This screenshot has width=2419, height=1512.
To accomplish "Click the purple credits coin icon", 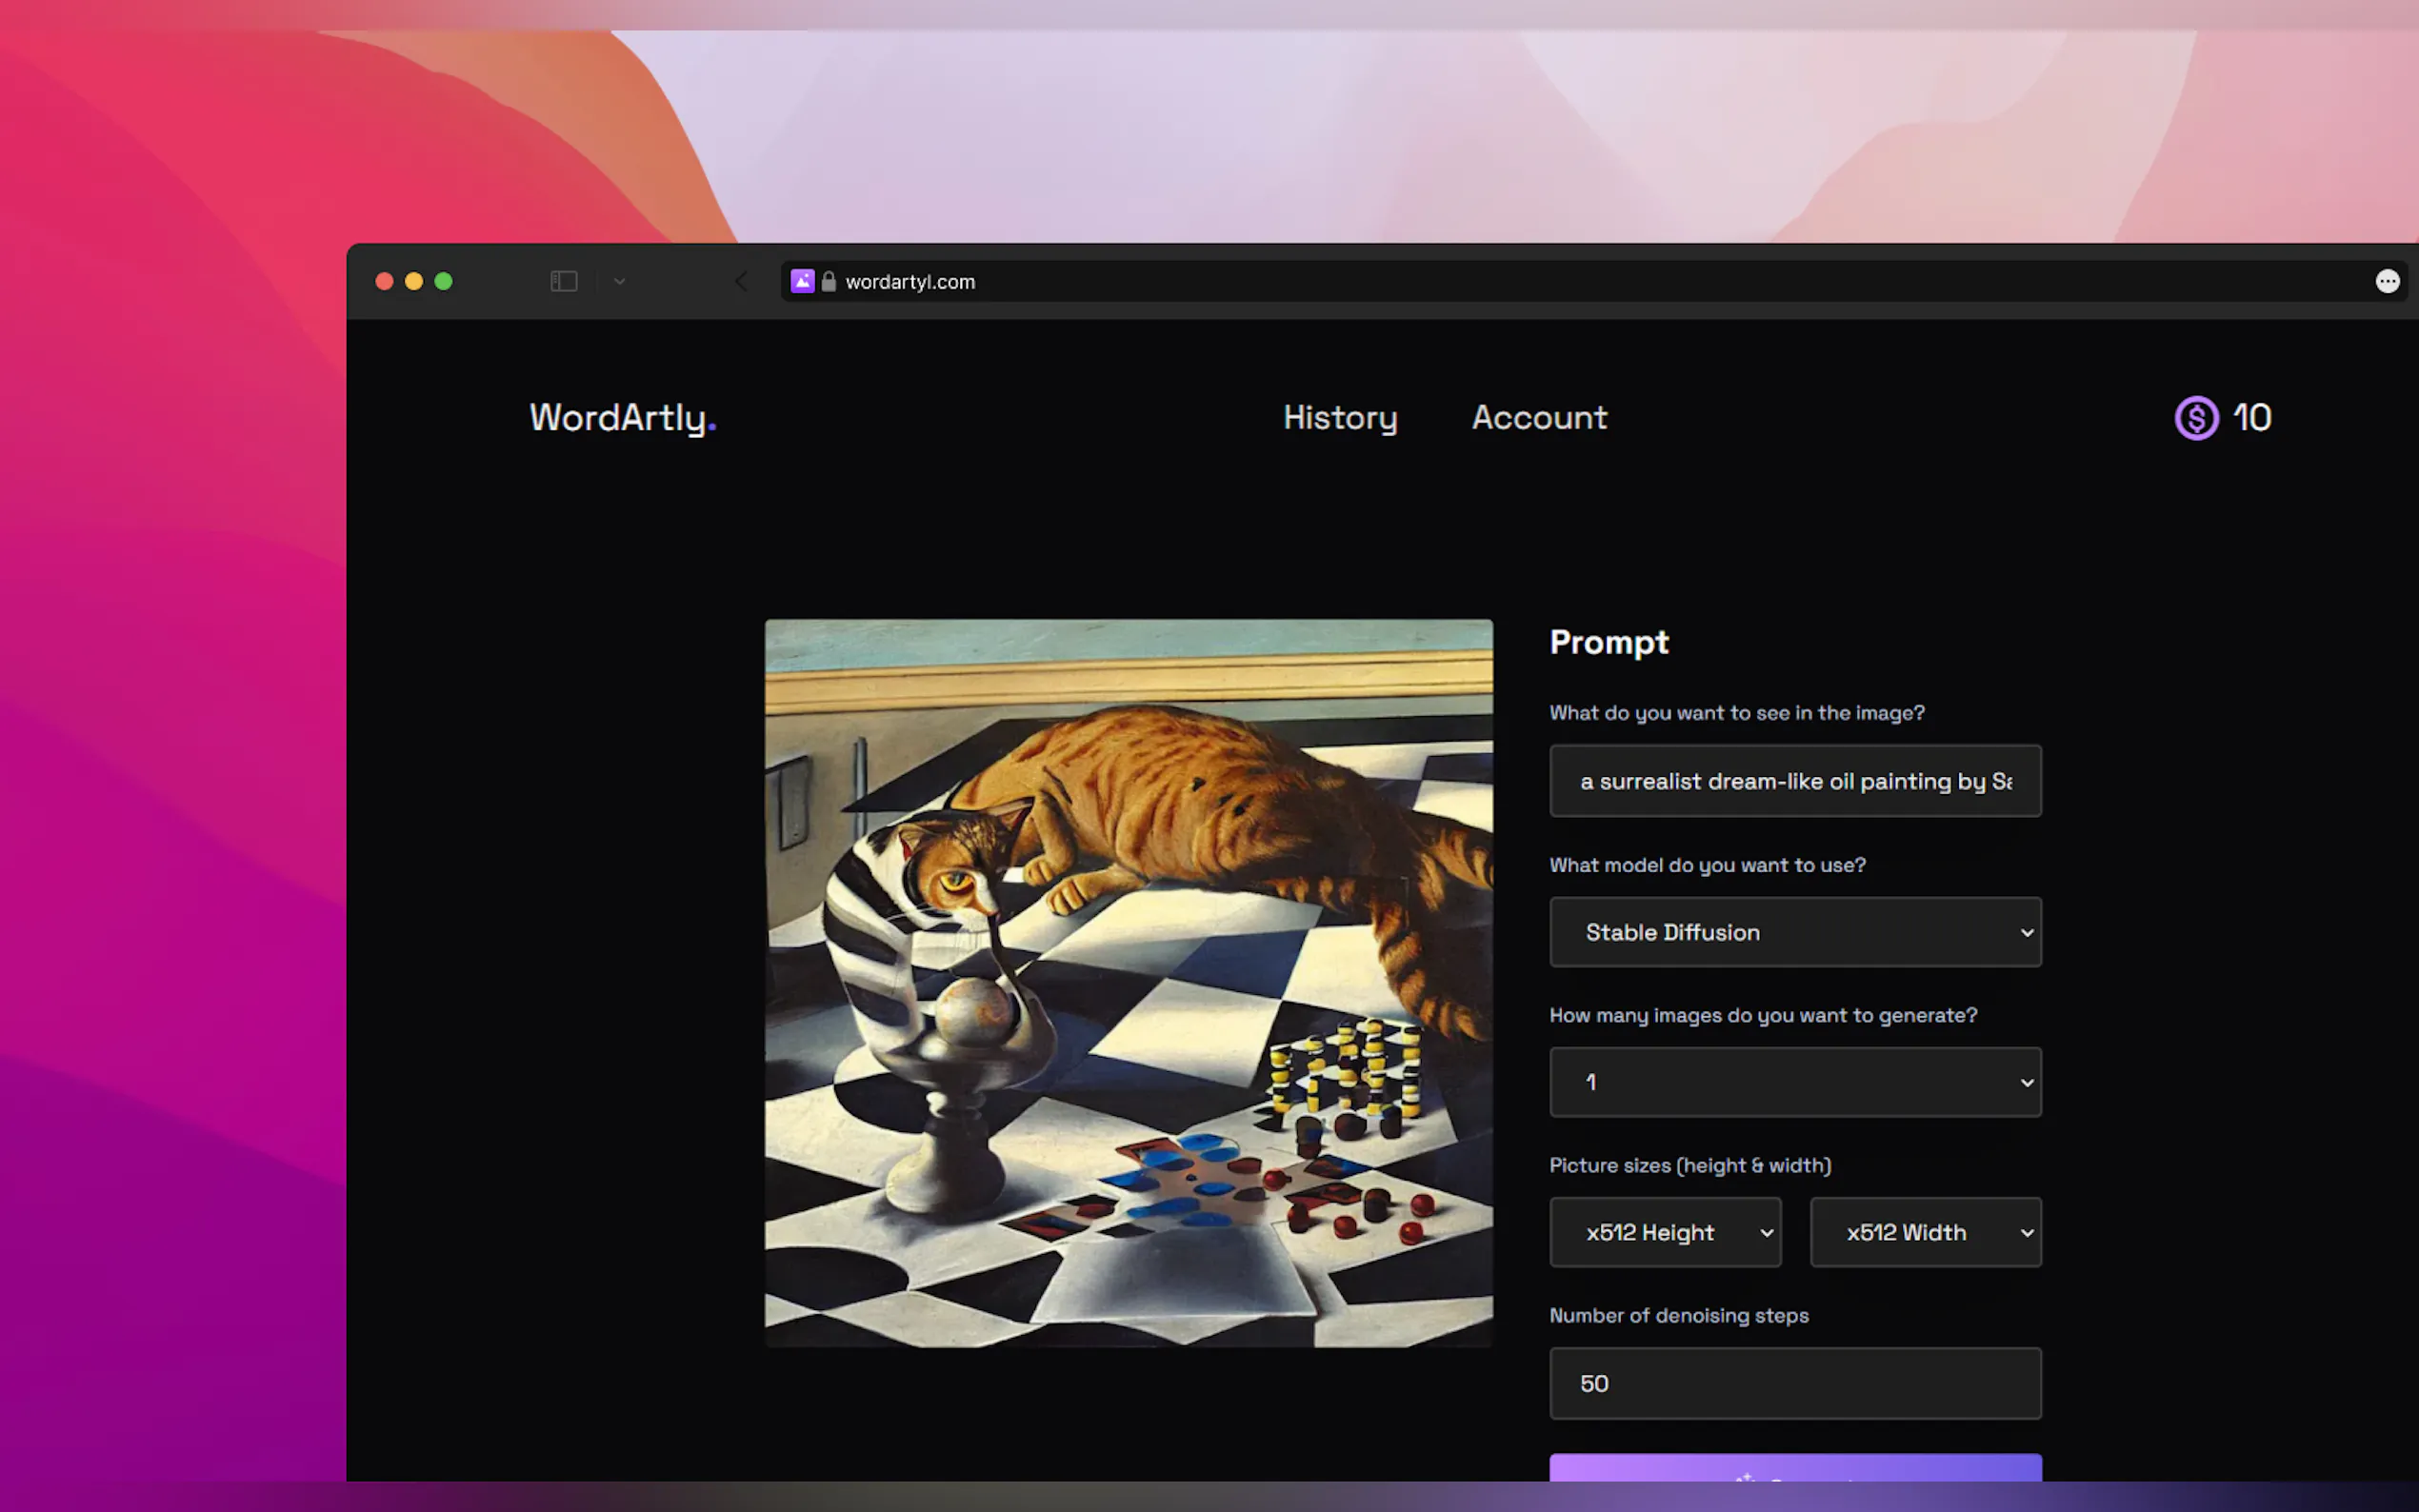I will click(x=2196, y=418).
